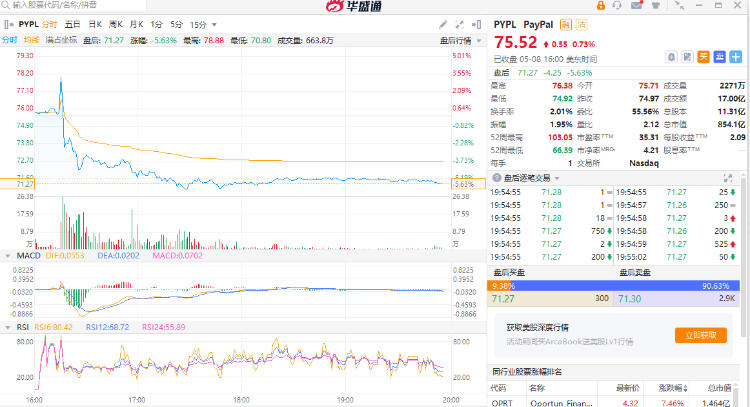Image resolution: width=750 pixels, height=407 pixels.
Task: Click the orange lock icon in title bar
Action: (x=600, y=5)
